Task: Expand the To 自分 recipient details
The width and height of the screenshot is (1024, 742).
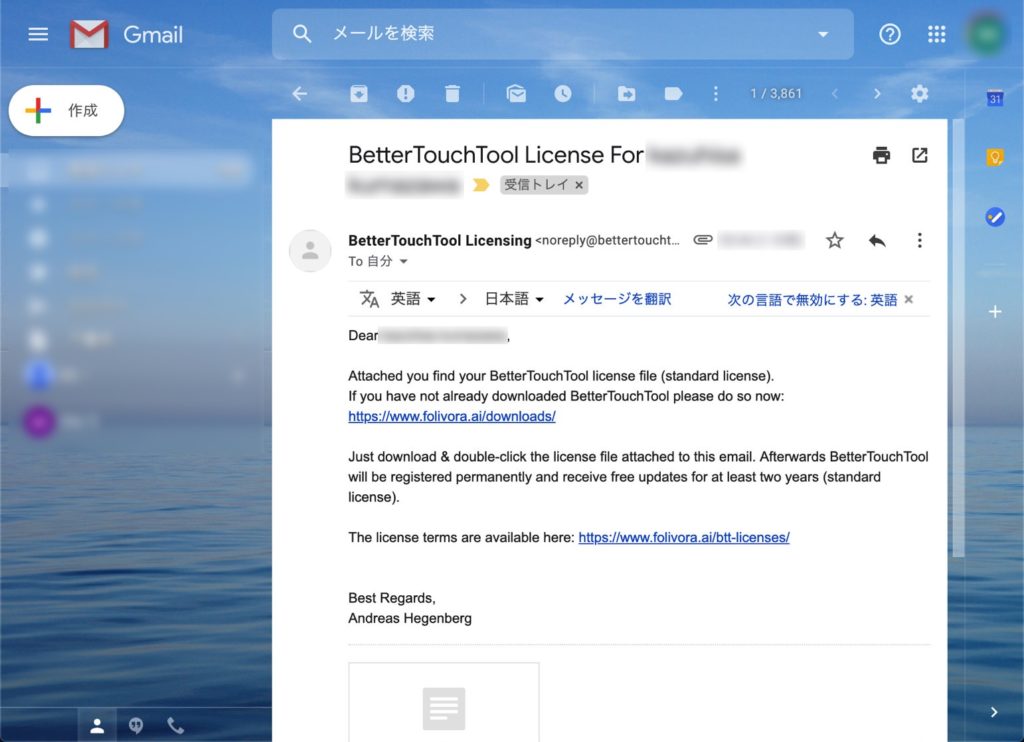Action: (x=404, y=261)
